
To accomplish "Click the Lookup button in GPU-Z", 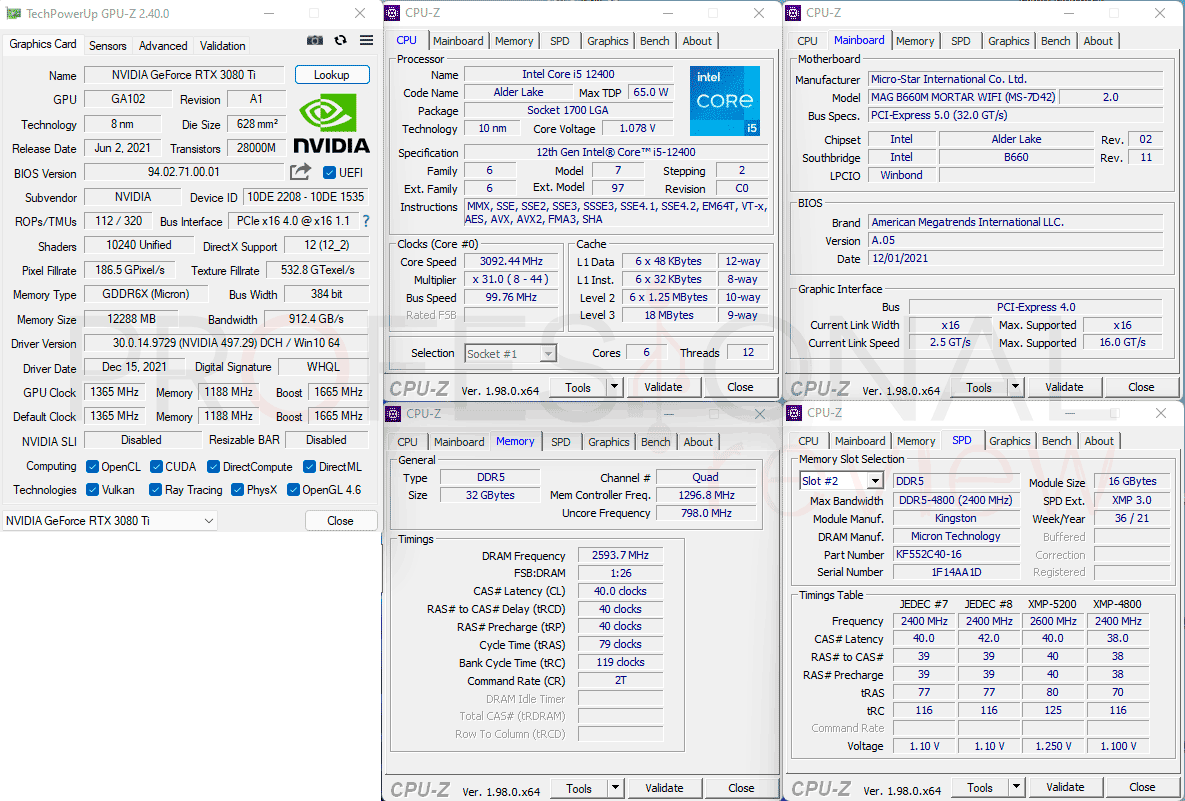I will tap(332, 75).
